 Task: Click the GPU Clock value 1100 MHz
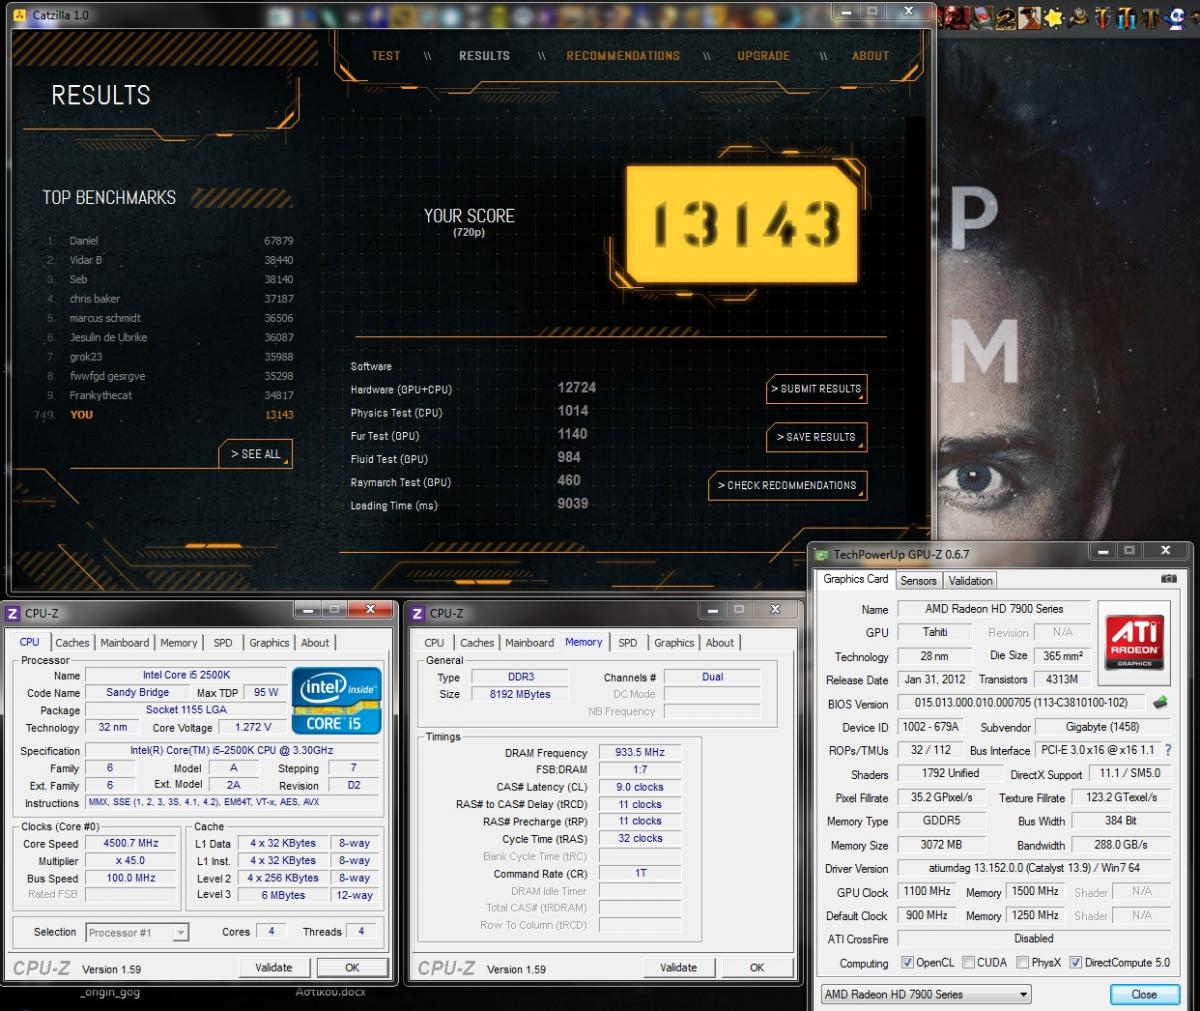pos(927,891)
